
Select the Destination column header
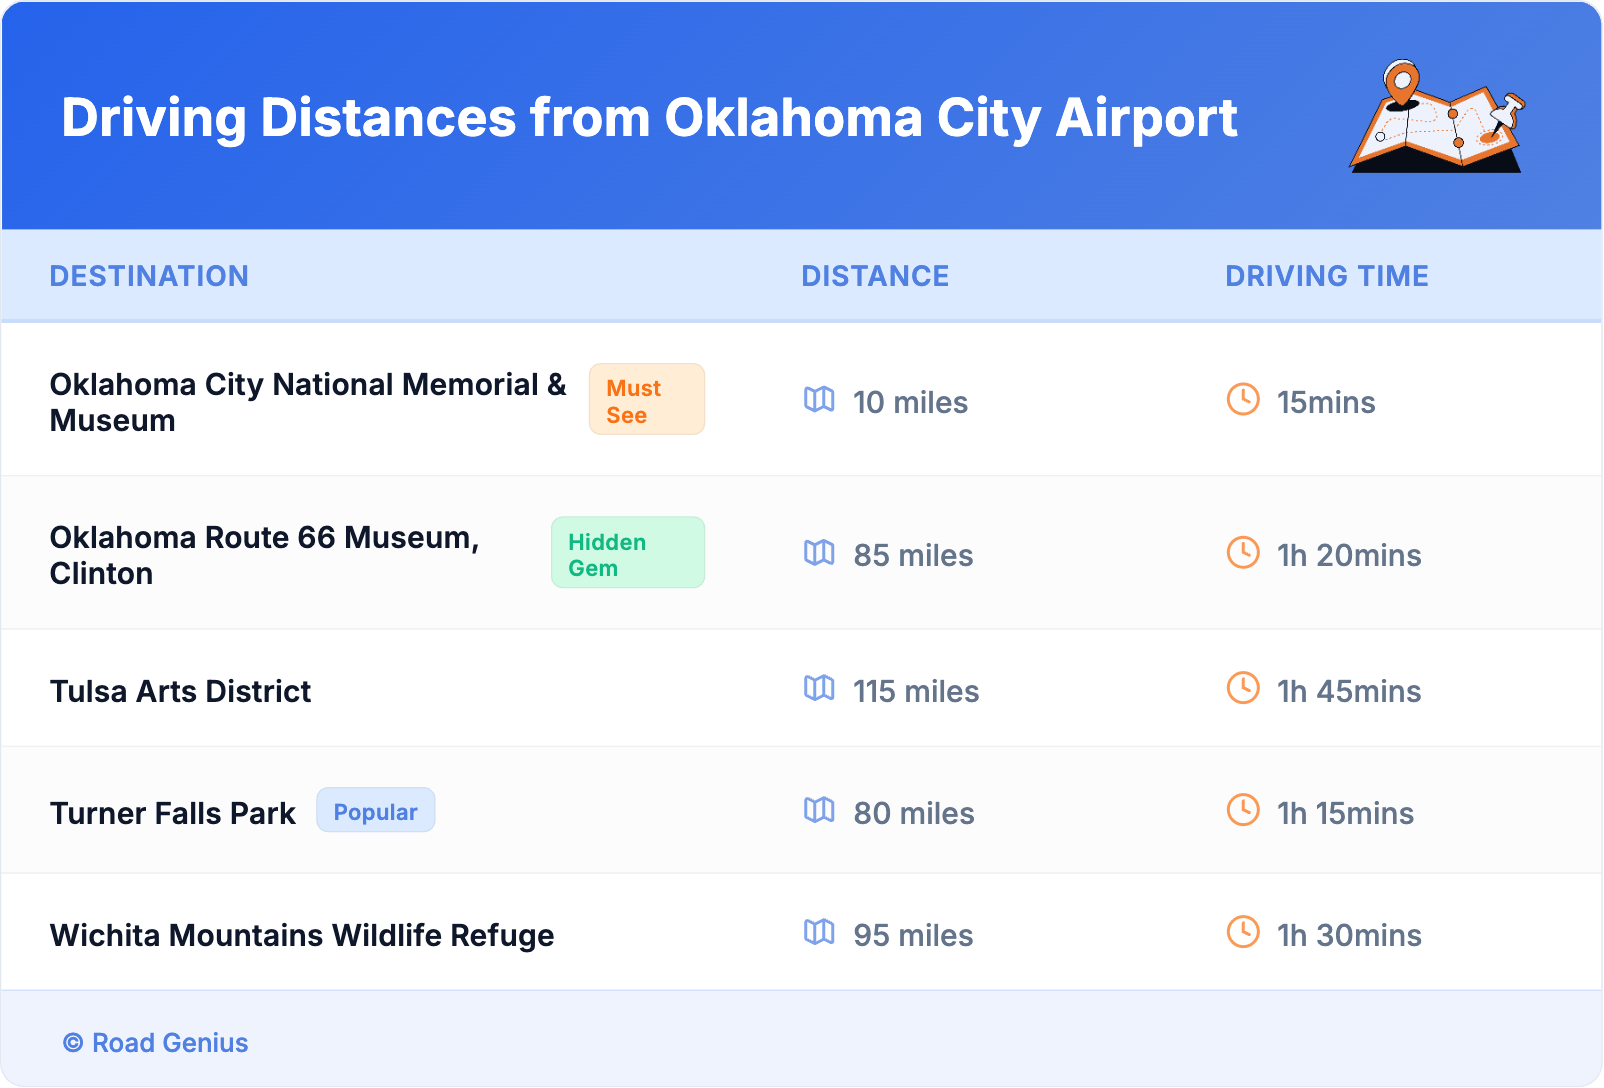pyautogui.click(x=149, y=276)
